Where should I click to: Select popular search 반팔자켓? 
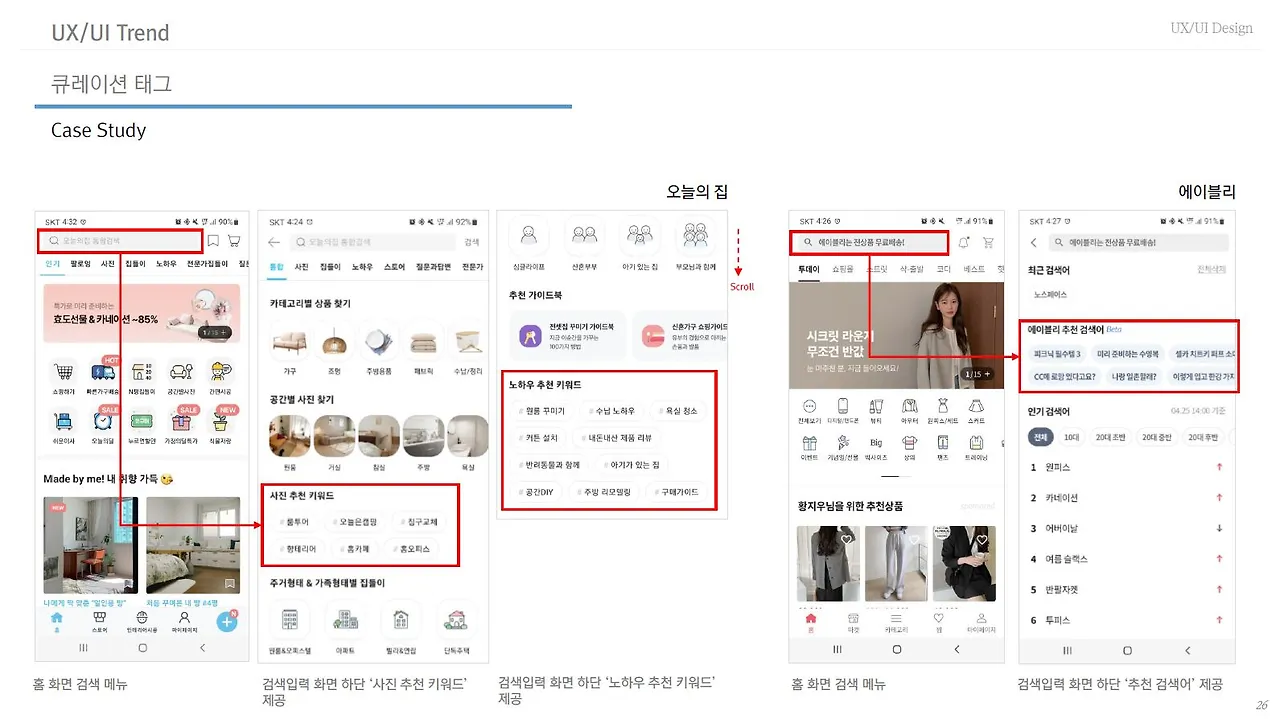(x=1061, y=590)
